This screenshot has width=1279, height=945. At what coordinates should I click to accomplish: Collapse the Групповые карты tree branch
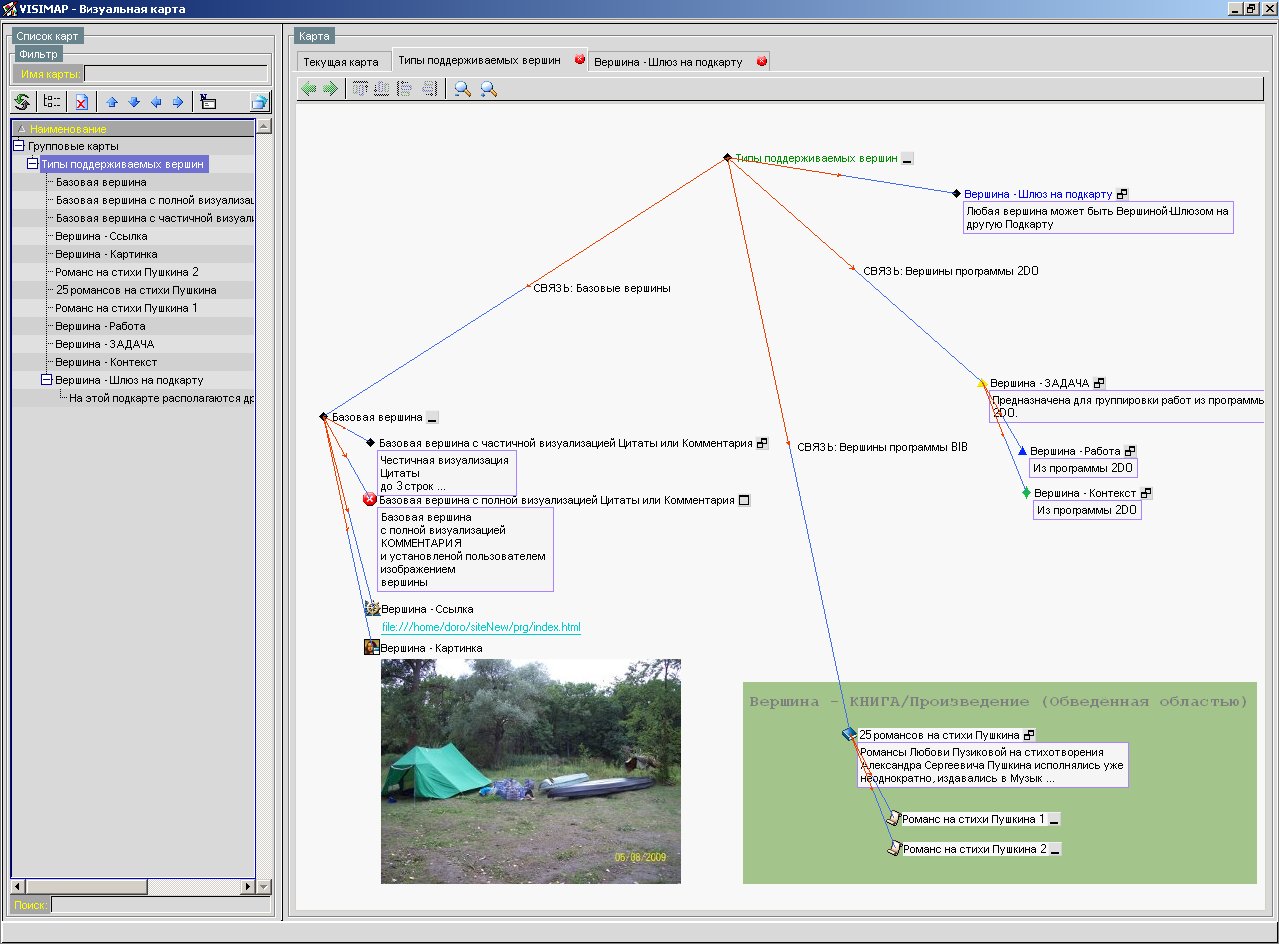(x=19, y=146)
